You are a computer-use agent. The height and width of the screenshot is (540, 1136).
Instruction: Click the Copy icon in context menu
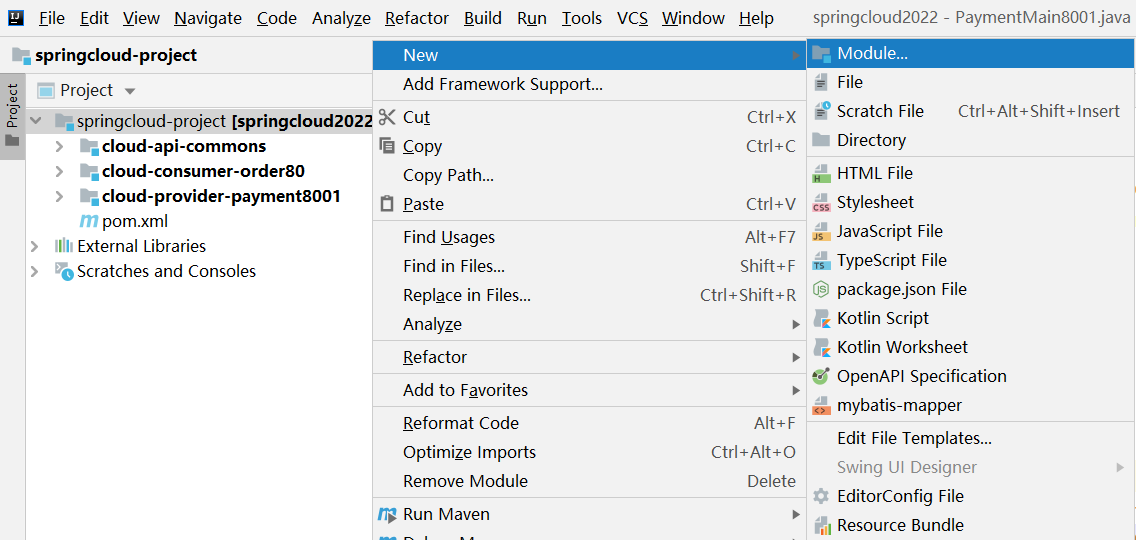coord(388,146)
